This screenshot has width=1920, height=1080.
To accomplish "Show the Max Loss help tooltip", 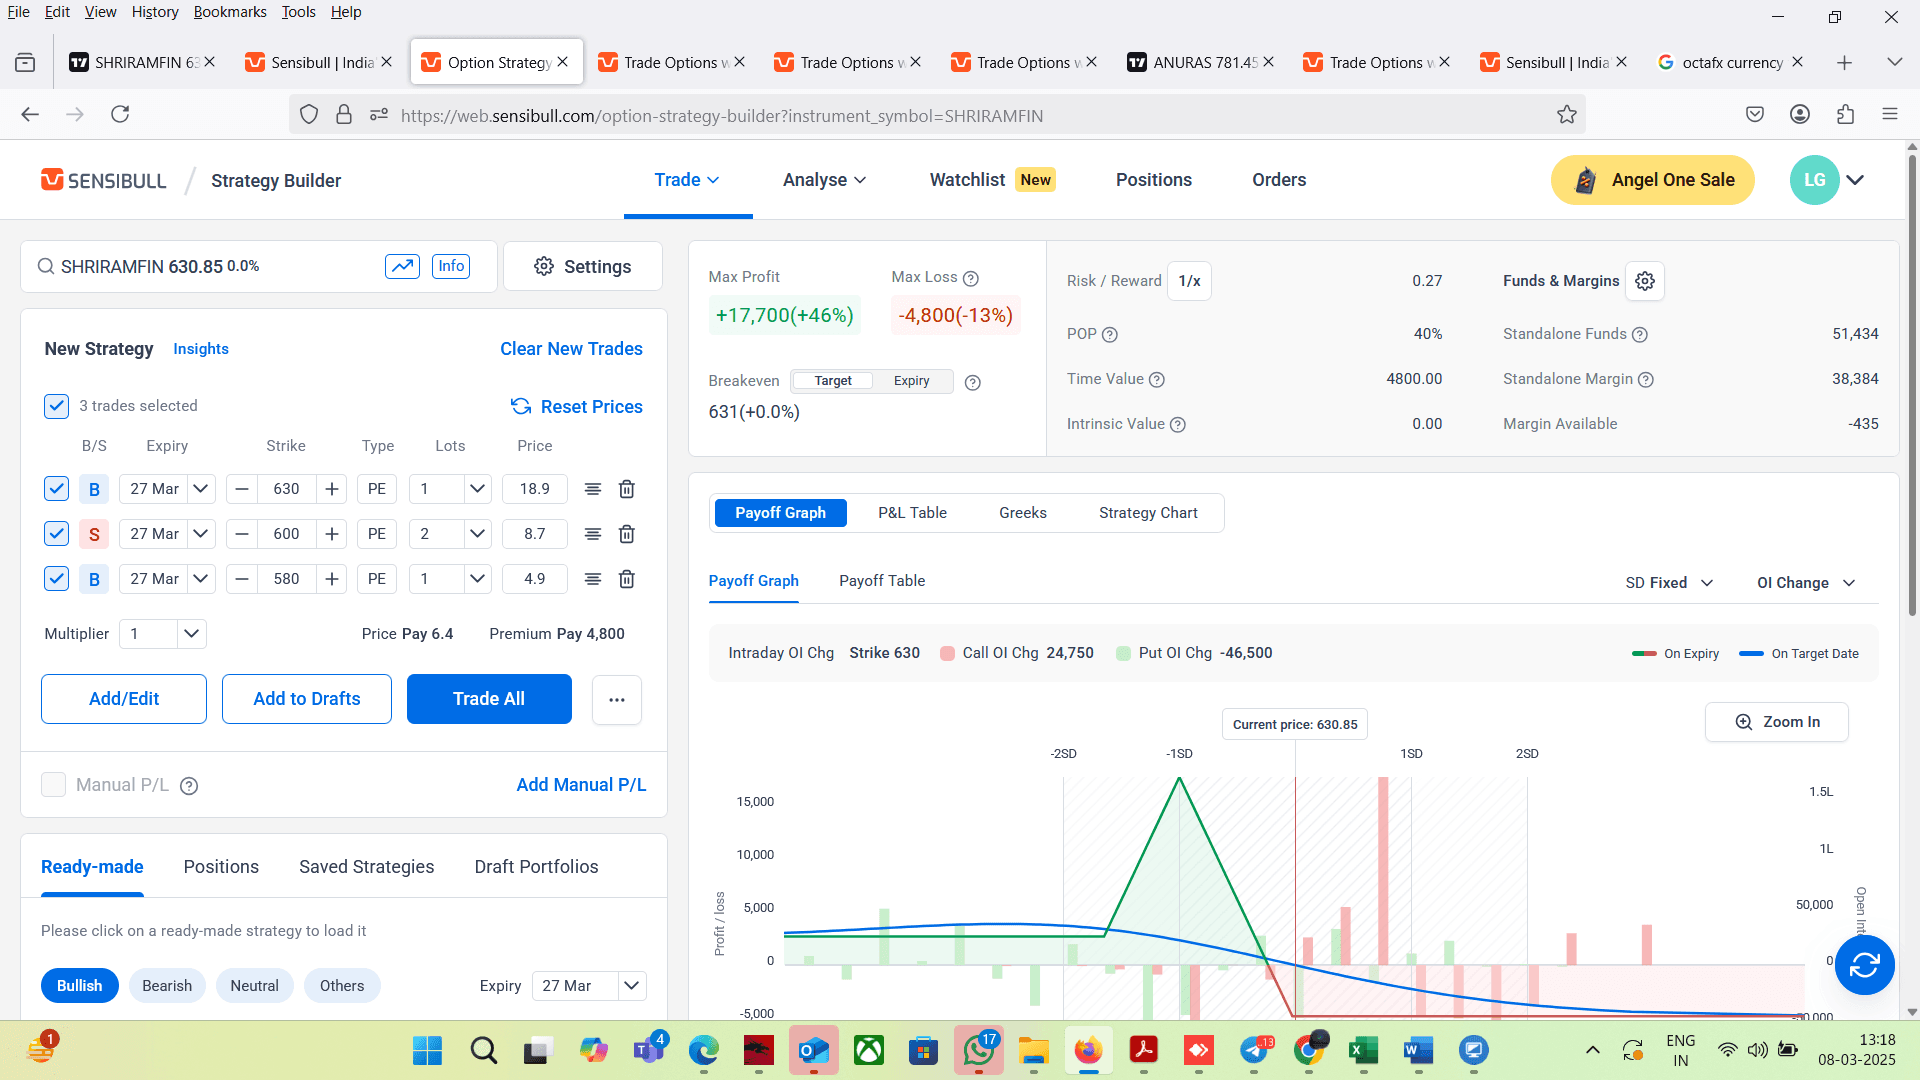I will pos(970,278).
